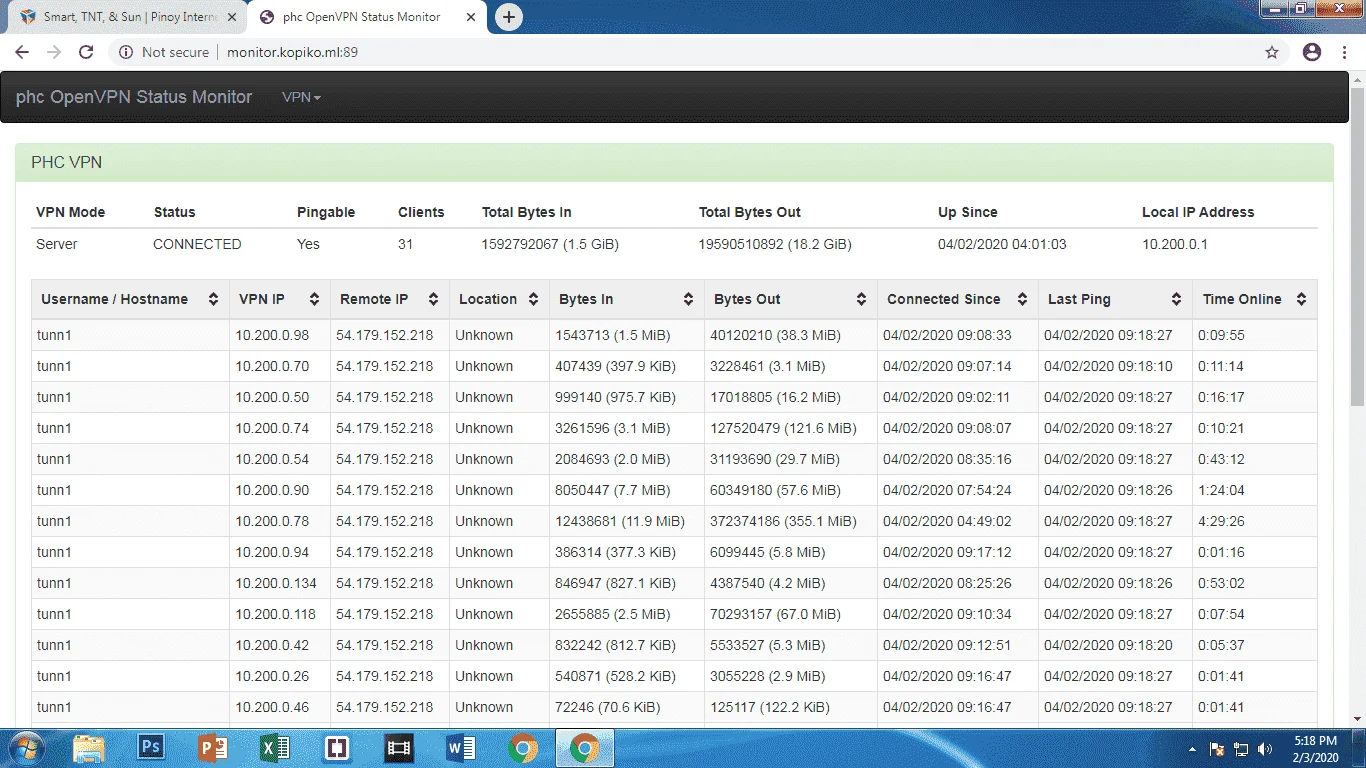
Task: Focus the address bar showing monitor.kopiko.ml:89
Action: (x=292, y=52)
